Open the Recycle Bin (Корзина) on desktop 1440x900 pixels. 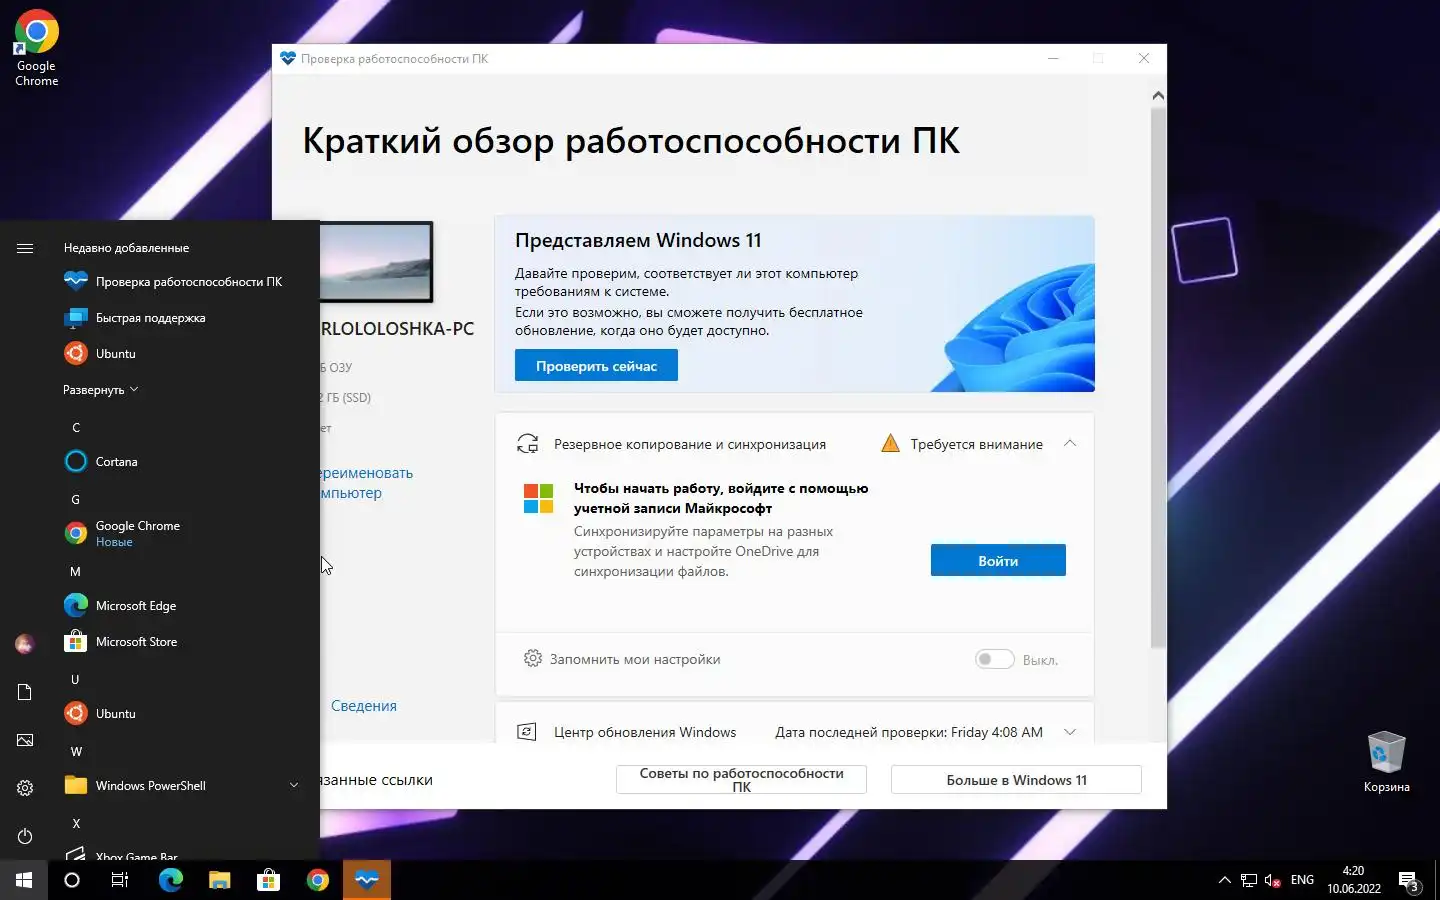[1386, 763]
